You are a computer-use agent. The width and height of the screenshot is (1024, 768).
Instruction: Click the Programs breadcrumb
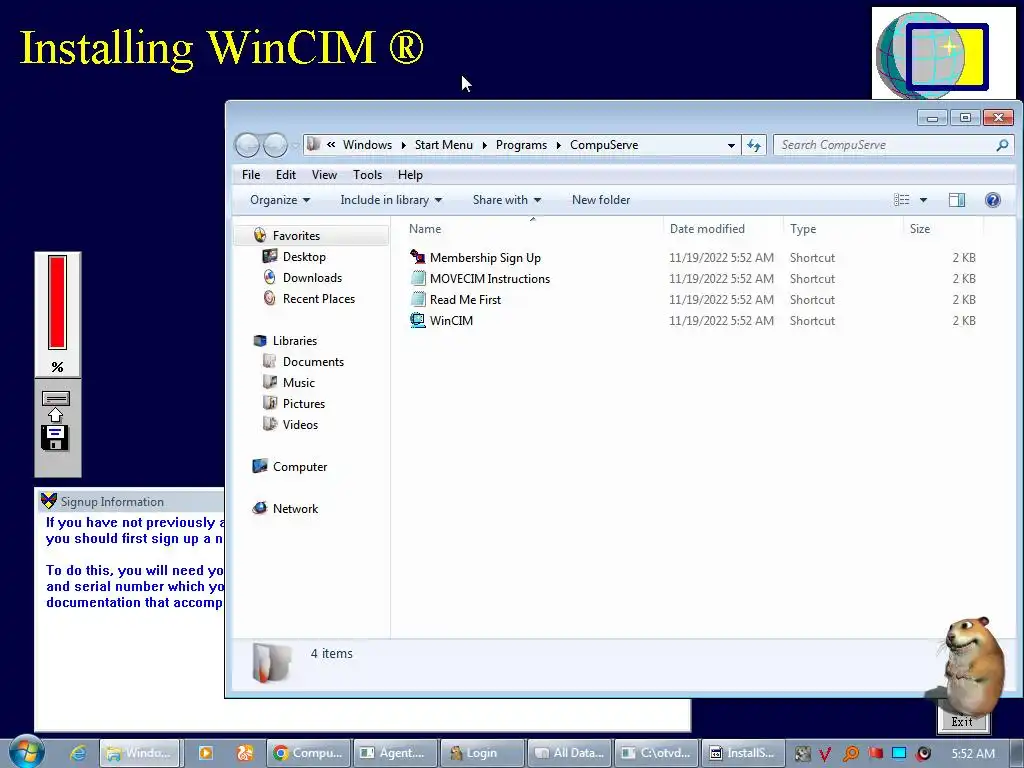pyautogui.click(x=521, y=145)
